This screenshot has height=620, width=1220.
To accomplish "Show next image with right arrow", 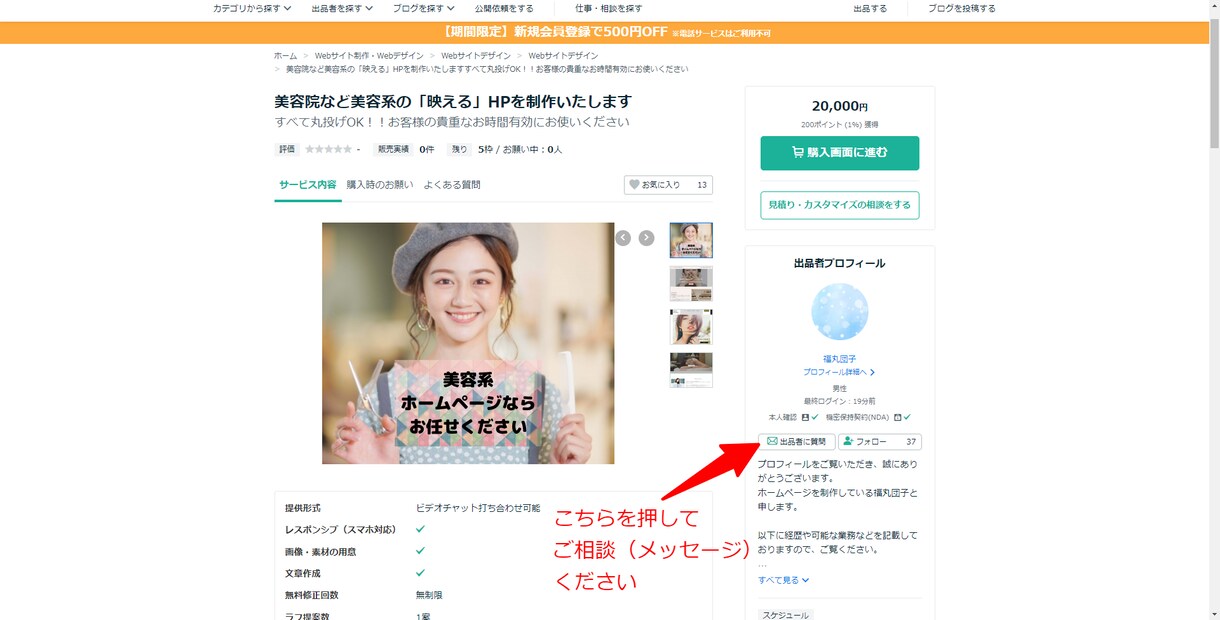I will [646, 238].
